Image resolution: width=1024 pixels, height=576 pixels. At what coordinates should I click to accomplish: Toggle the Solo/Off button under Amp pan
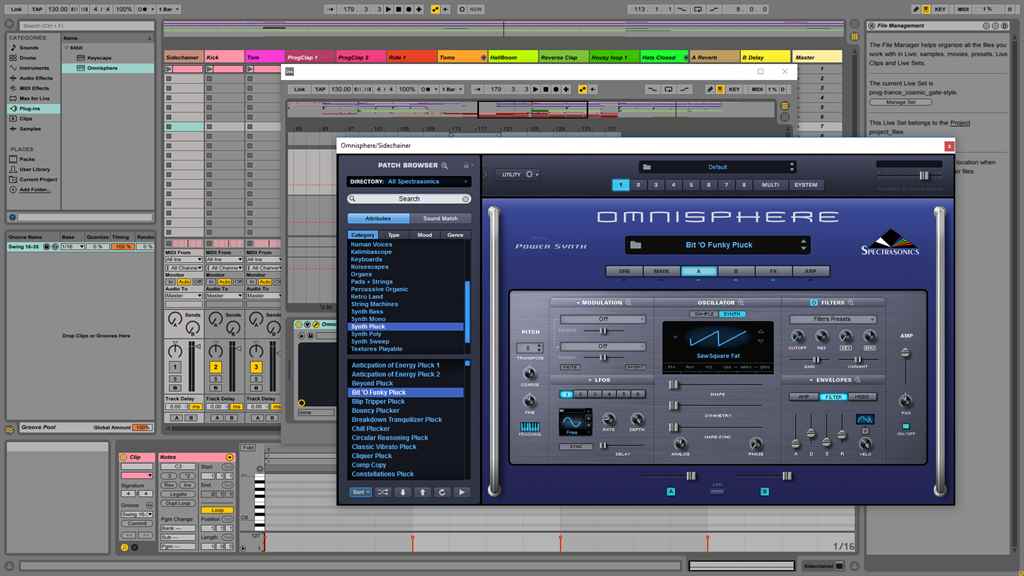point(905,426)
